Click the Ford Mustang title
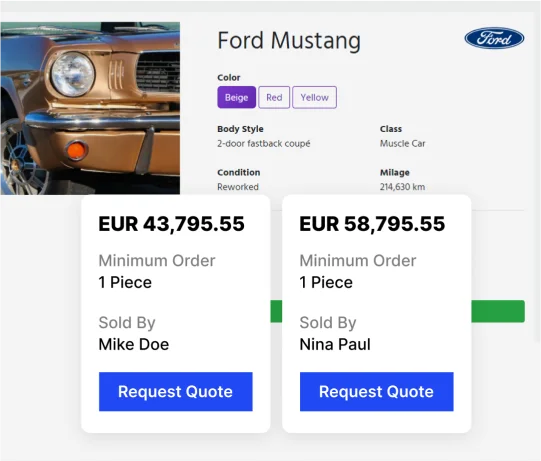Screen dimensions: 541x461 point(289,41)
